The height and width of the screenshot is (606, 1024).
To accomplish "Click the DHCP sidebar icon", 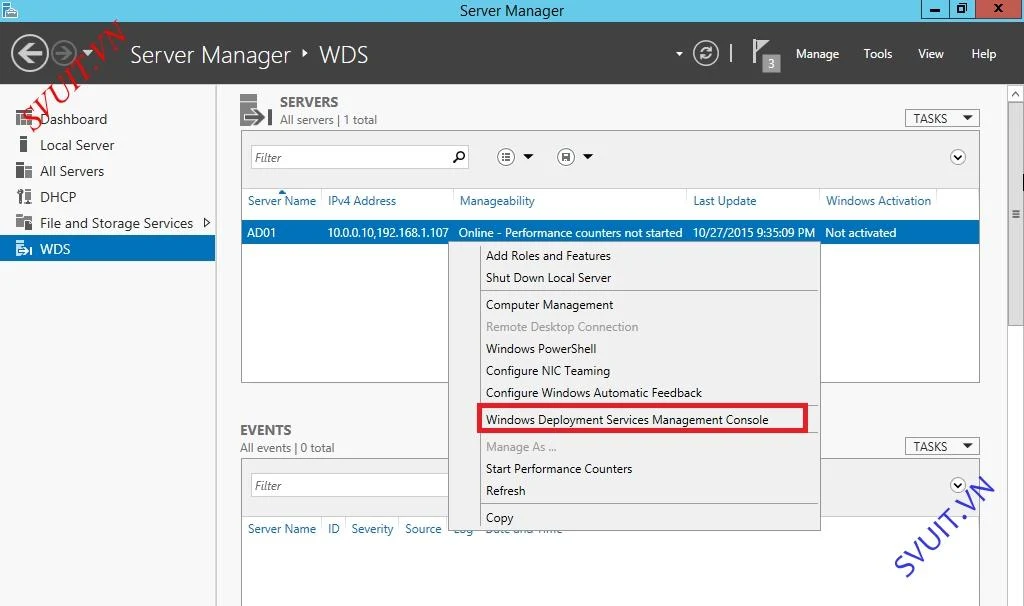I will pos(24,197).
